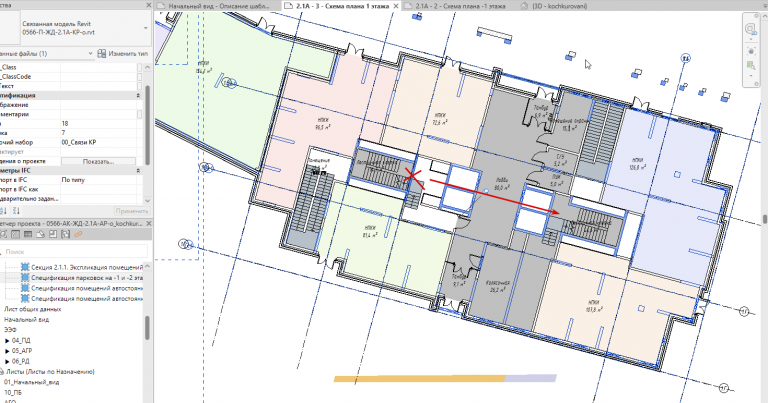Click Применить (Apply) button
The height and width of the screenshot is (403, 768).
[132, 211]
